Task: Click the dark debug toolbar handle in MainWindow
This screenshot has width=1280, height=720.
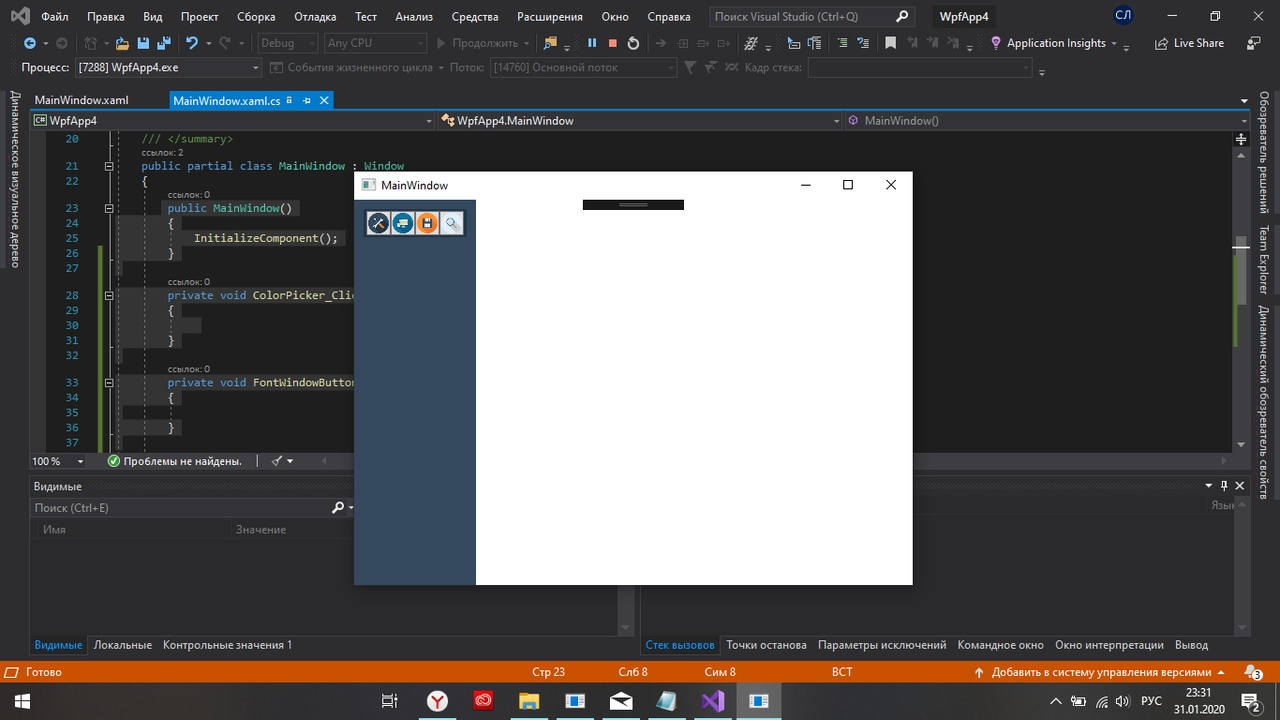Action: (633, 205)
